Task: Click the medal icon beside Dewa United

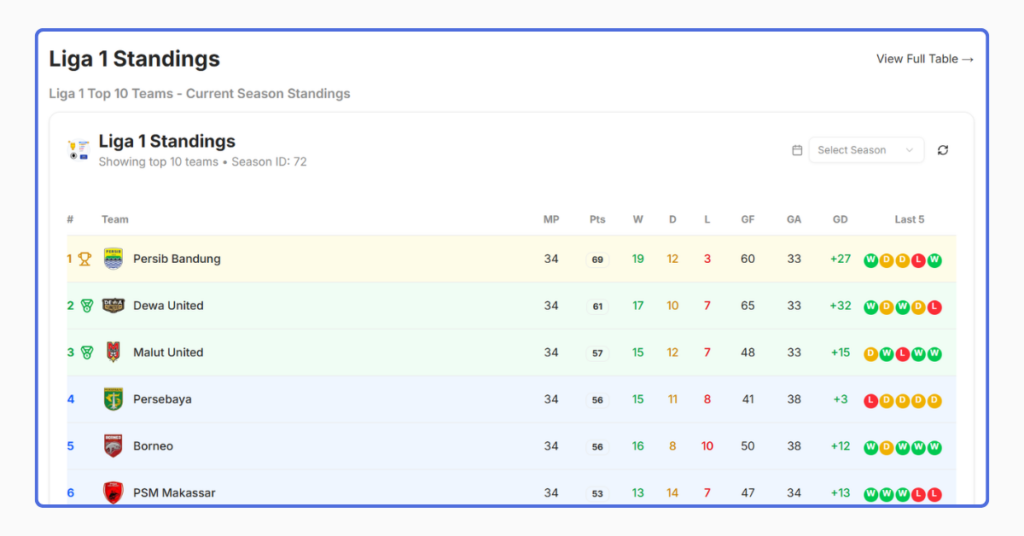Action: pos(87,306)
